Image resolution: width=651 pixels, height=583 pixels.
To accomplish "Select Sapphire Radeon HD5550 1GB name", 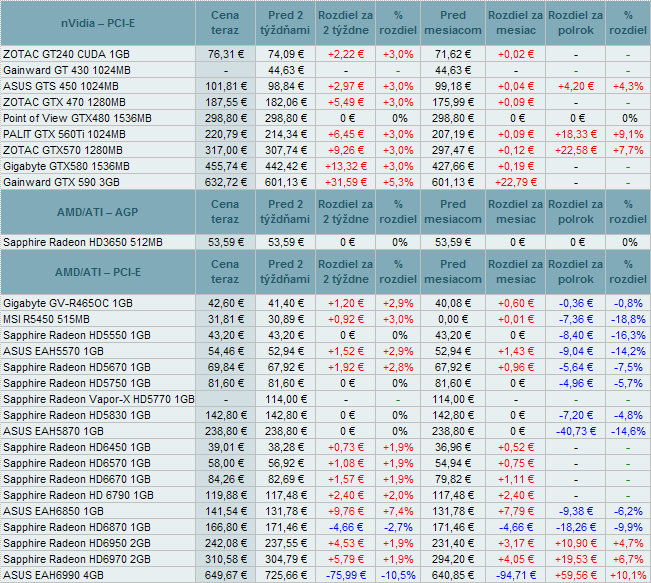I will click(x=77, y=336).
